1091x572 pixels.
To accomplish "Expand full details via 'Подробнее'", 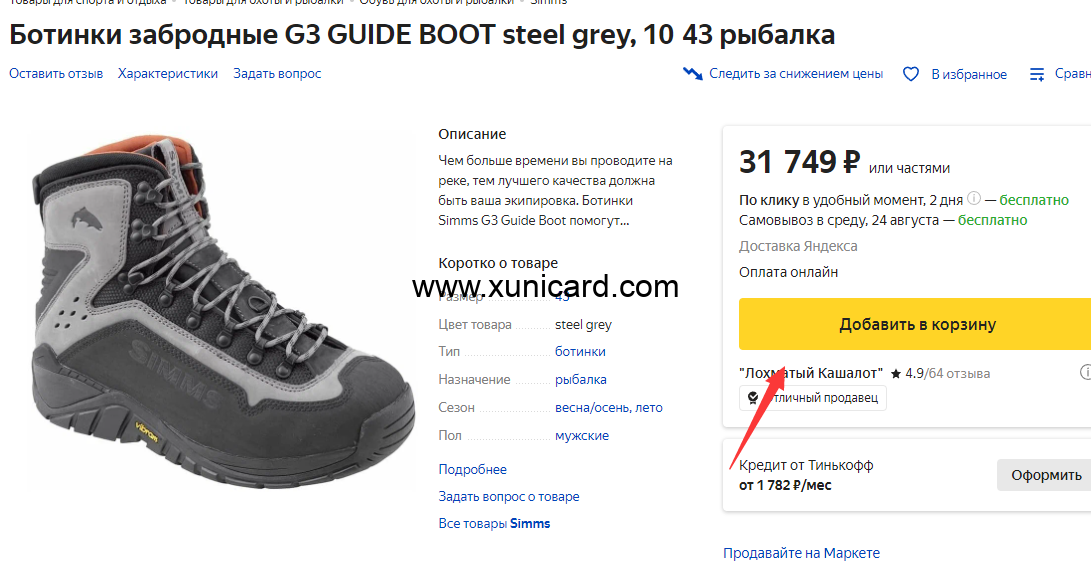I will [472, 469].
